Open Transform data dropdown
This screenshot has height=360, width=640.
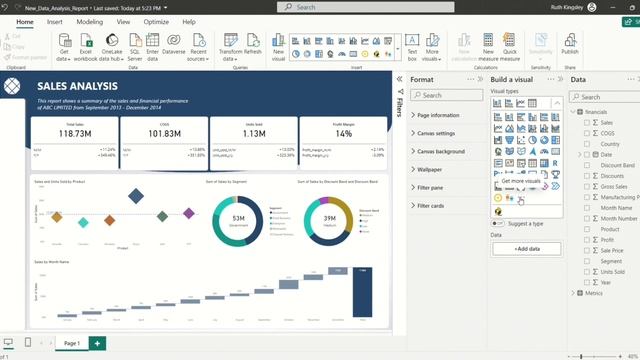coord(231,47)
